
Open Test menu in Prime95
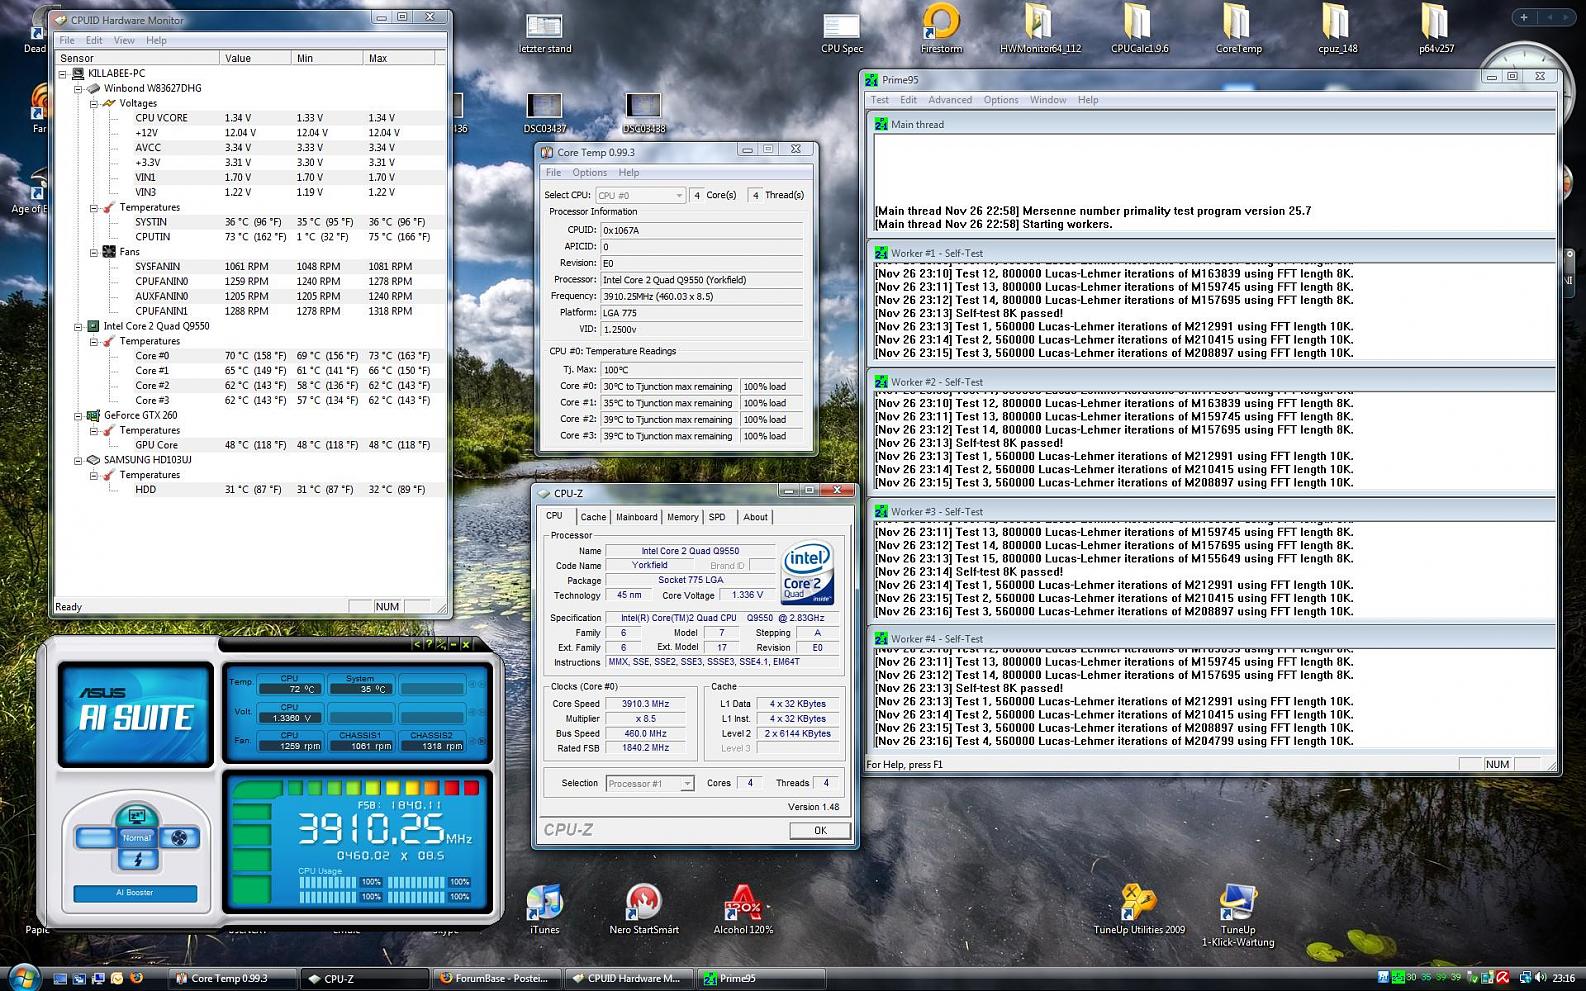pos(880,100)
